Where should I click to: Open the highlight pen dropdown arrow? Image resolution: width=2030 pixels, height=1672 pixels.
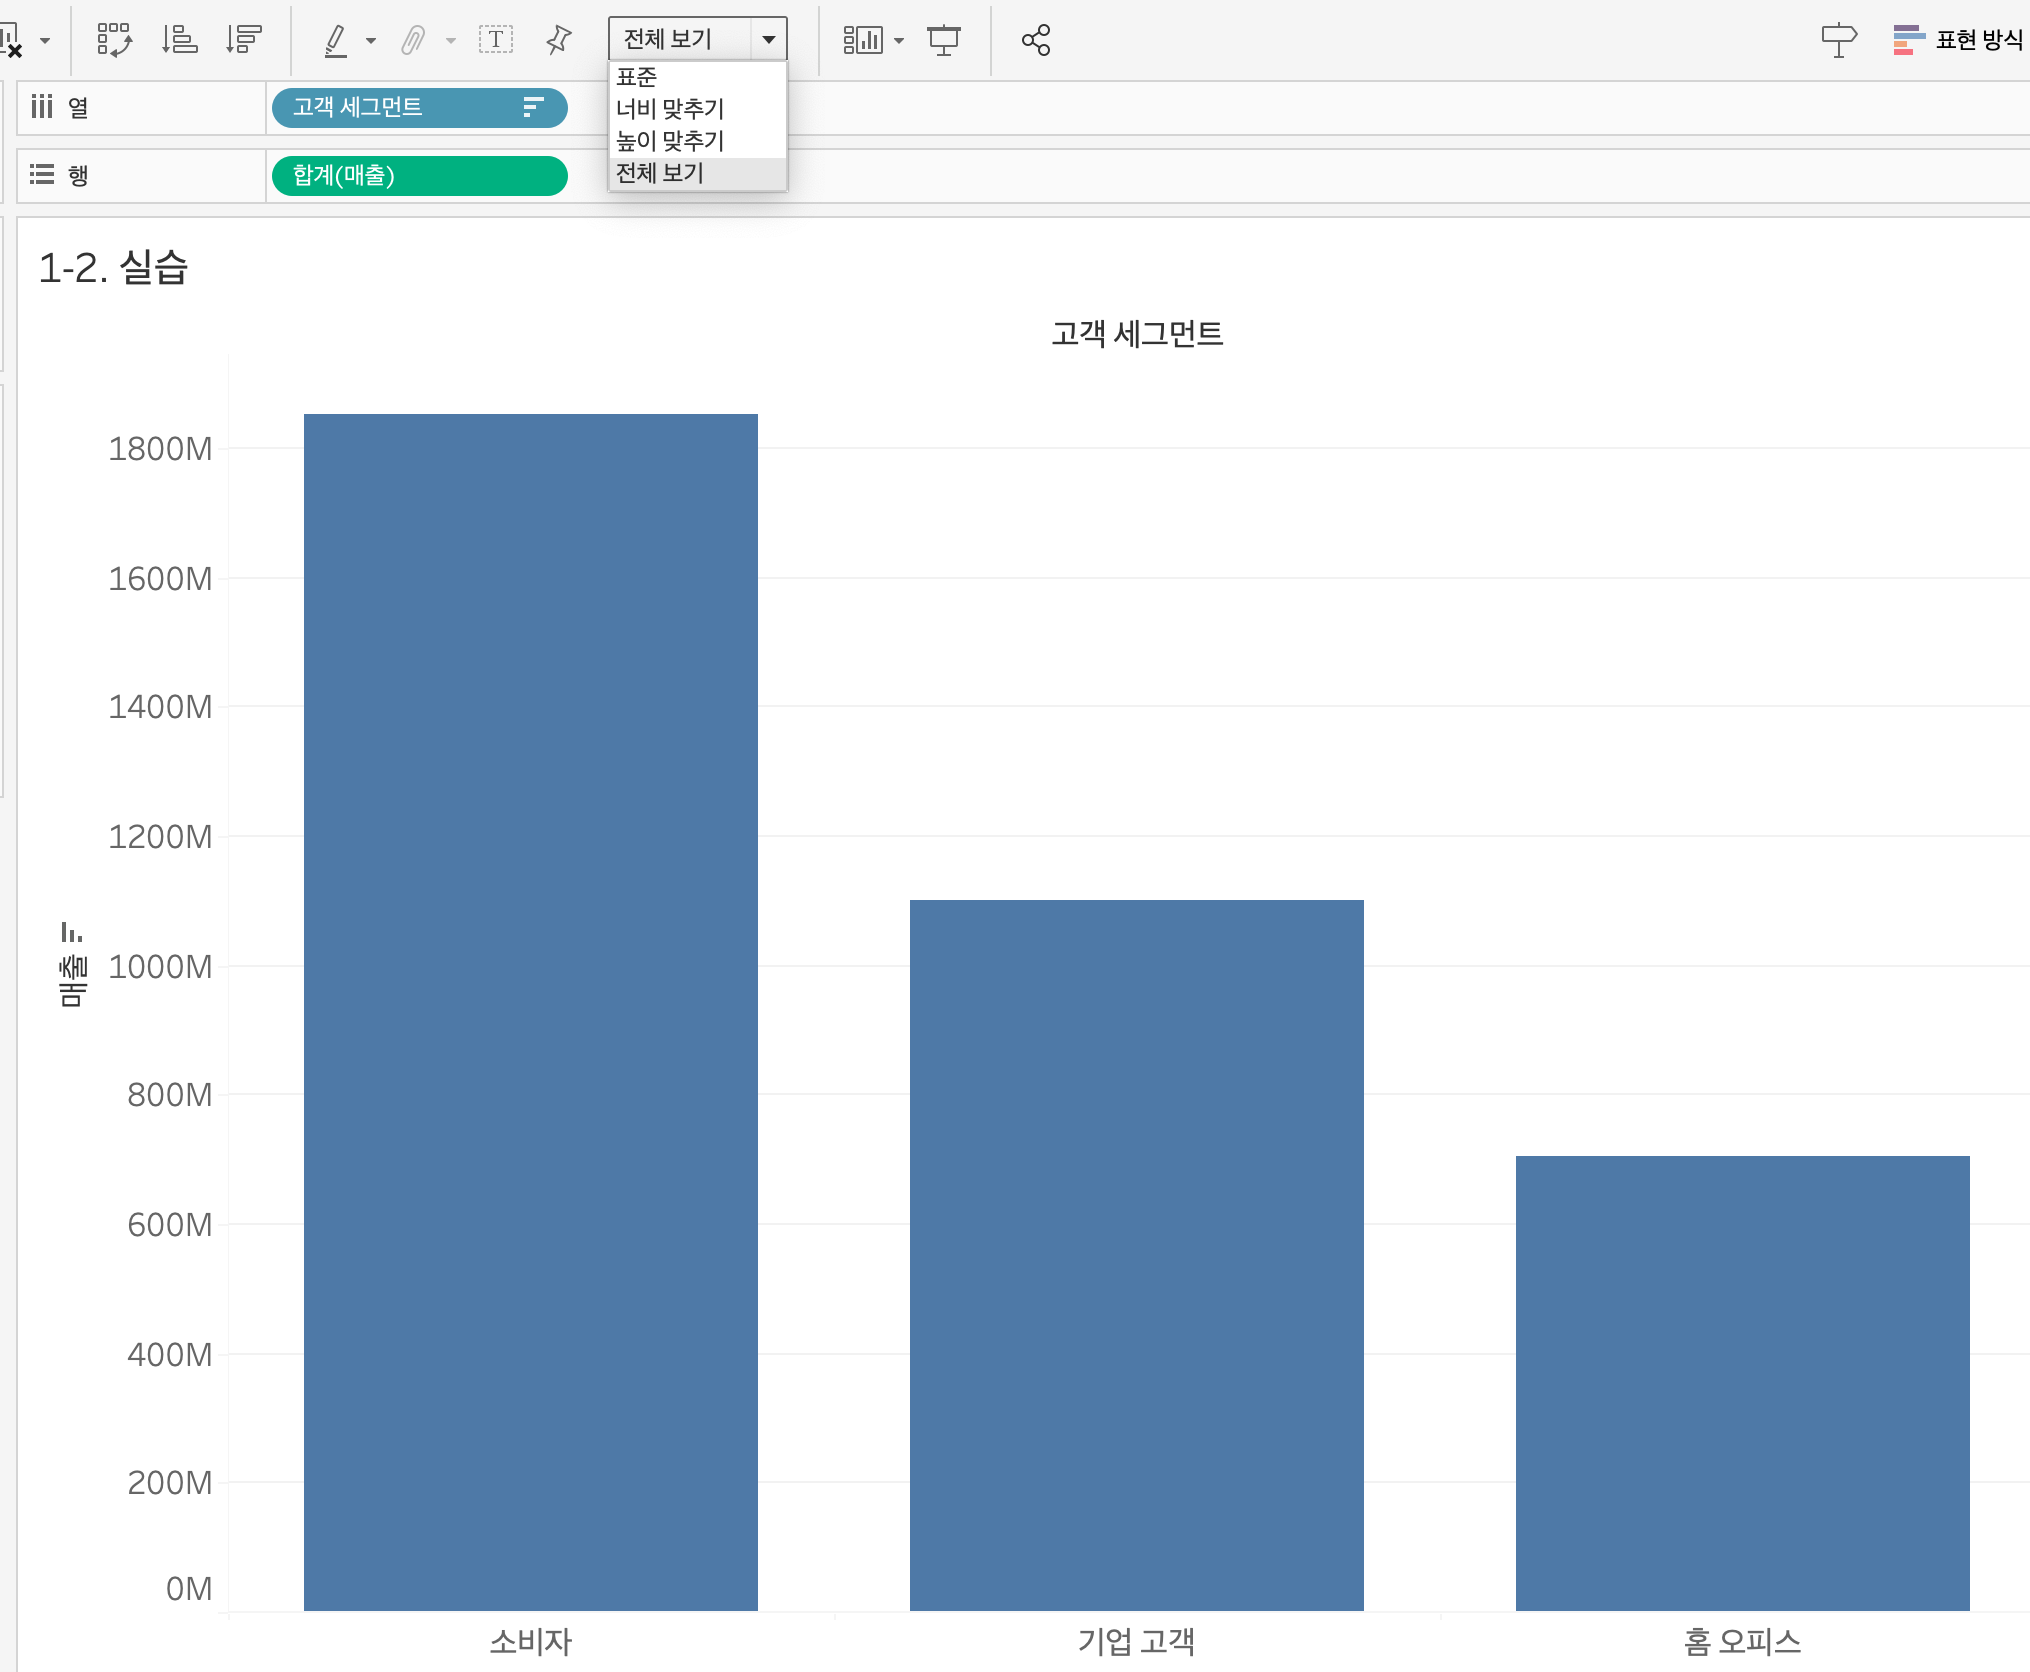[x=371, y=41]
